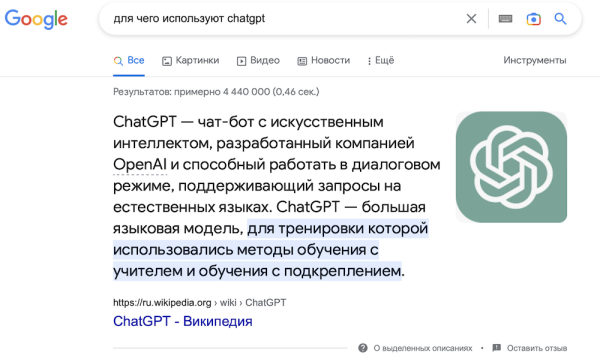Image resolution: width=600 pixels, height=362 pixels.
Task: Clear the search query with X icon
Action: click(471, 19)
